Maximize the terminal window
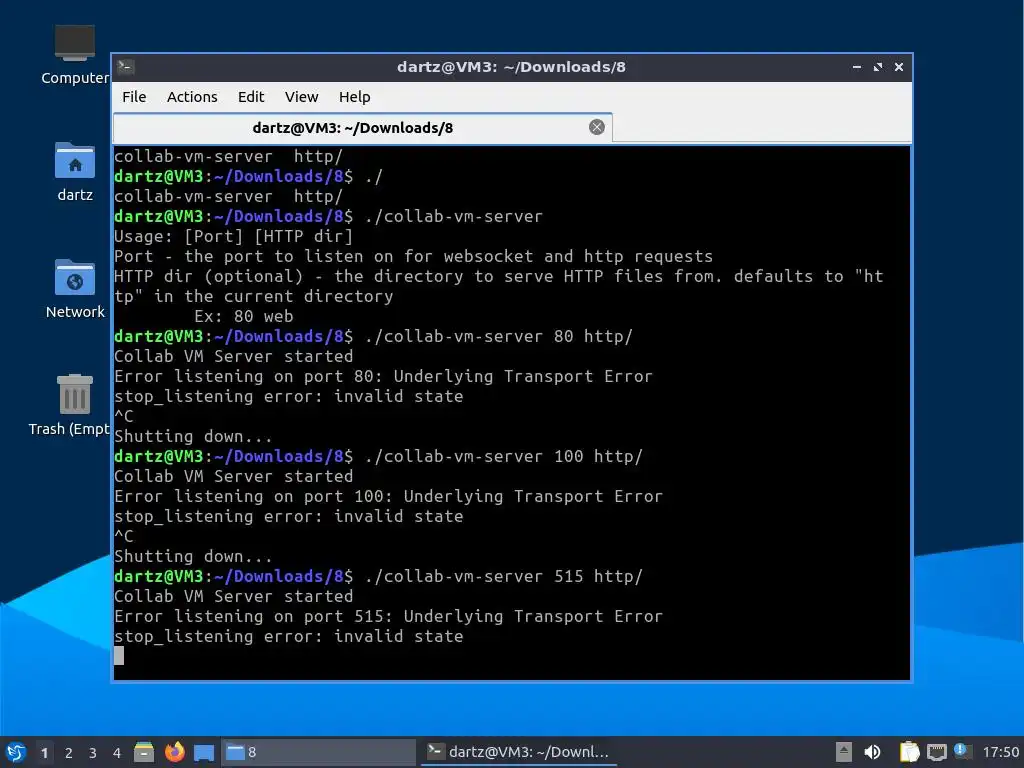 point(877,67)
